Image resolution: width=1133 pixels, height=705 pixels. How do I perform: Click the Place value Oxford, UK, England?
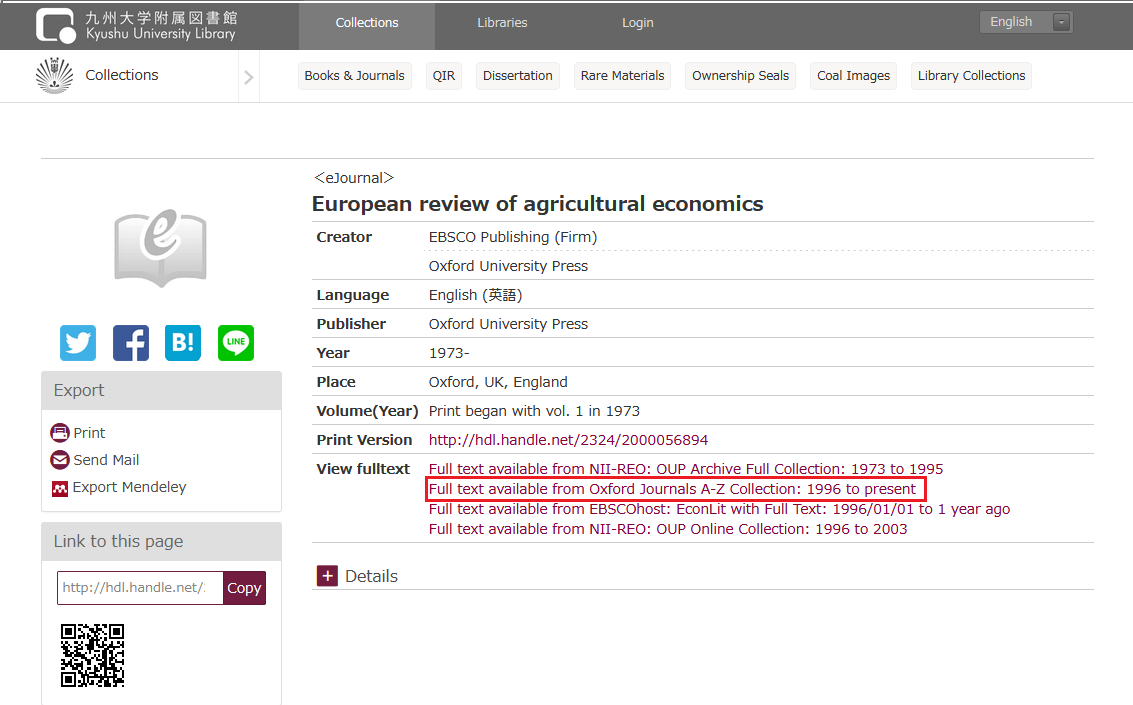pos(498,382)
